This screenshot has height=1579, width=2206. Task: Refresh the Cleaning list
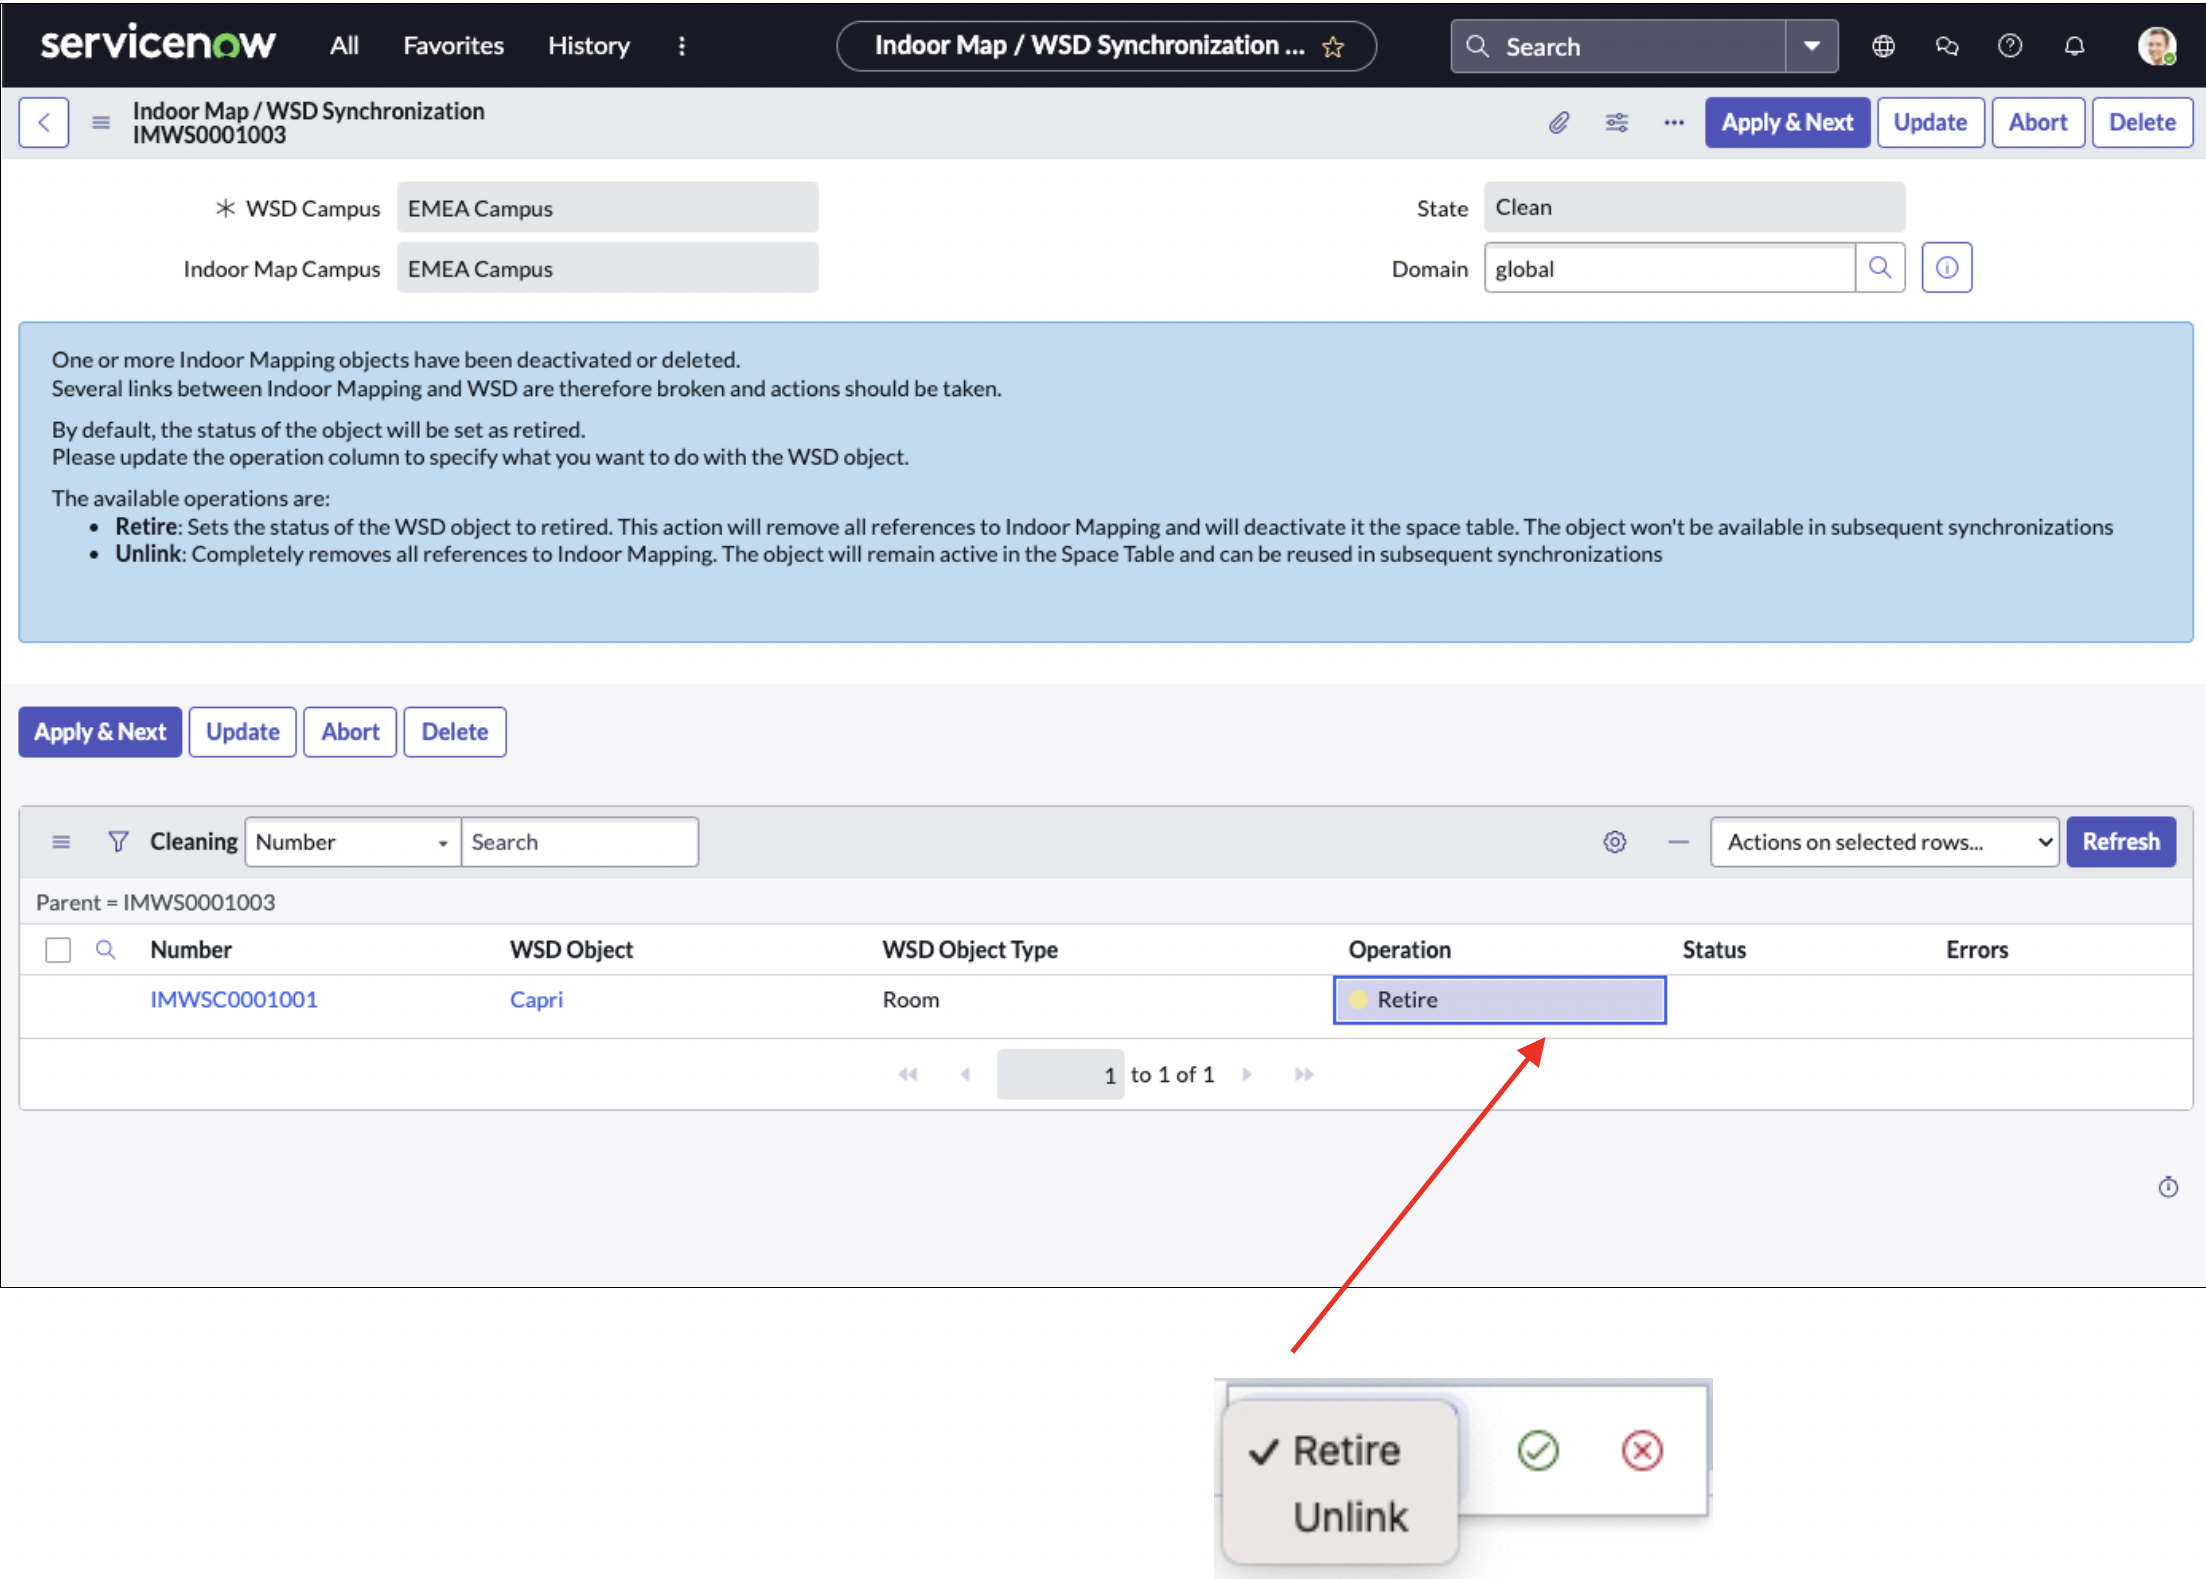[2121, 842]
